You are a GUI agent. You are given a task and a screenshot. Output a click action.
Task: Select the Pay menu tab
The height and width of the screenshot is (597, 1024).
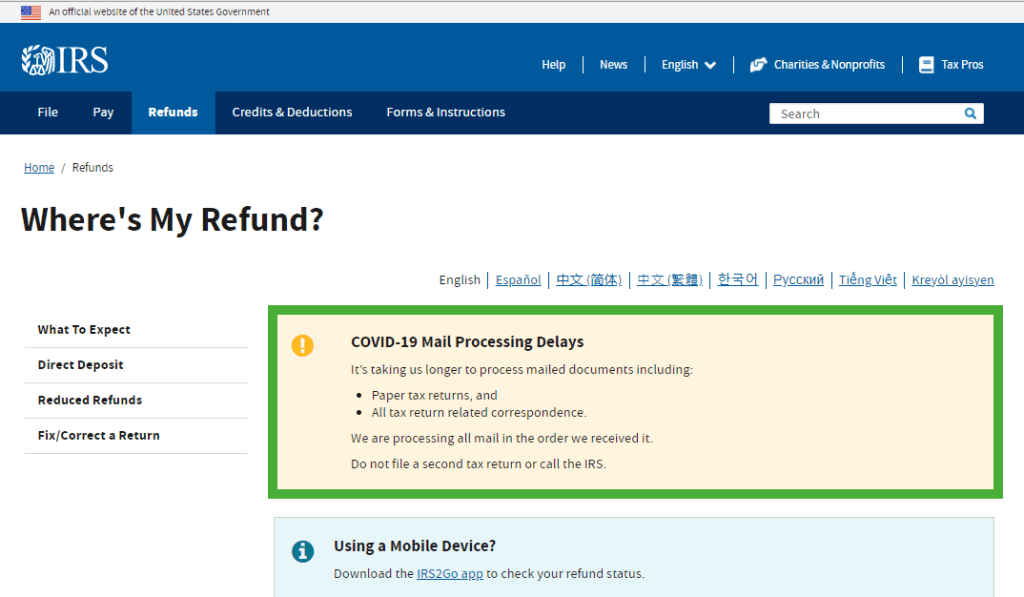tap(103, 112)
